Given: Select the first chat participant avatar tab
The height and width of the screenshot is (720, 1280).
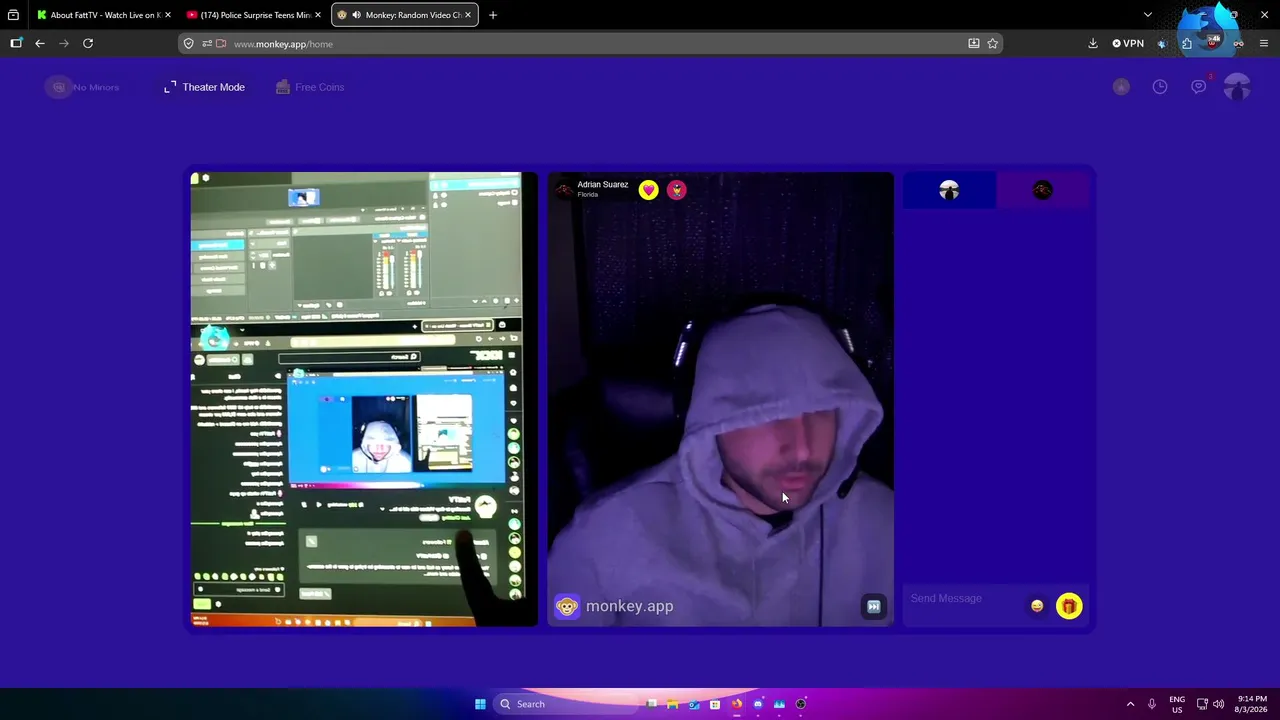Looking at the screenshot, I should click(949, 190).
